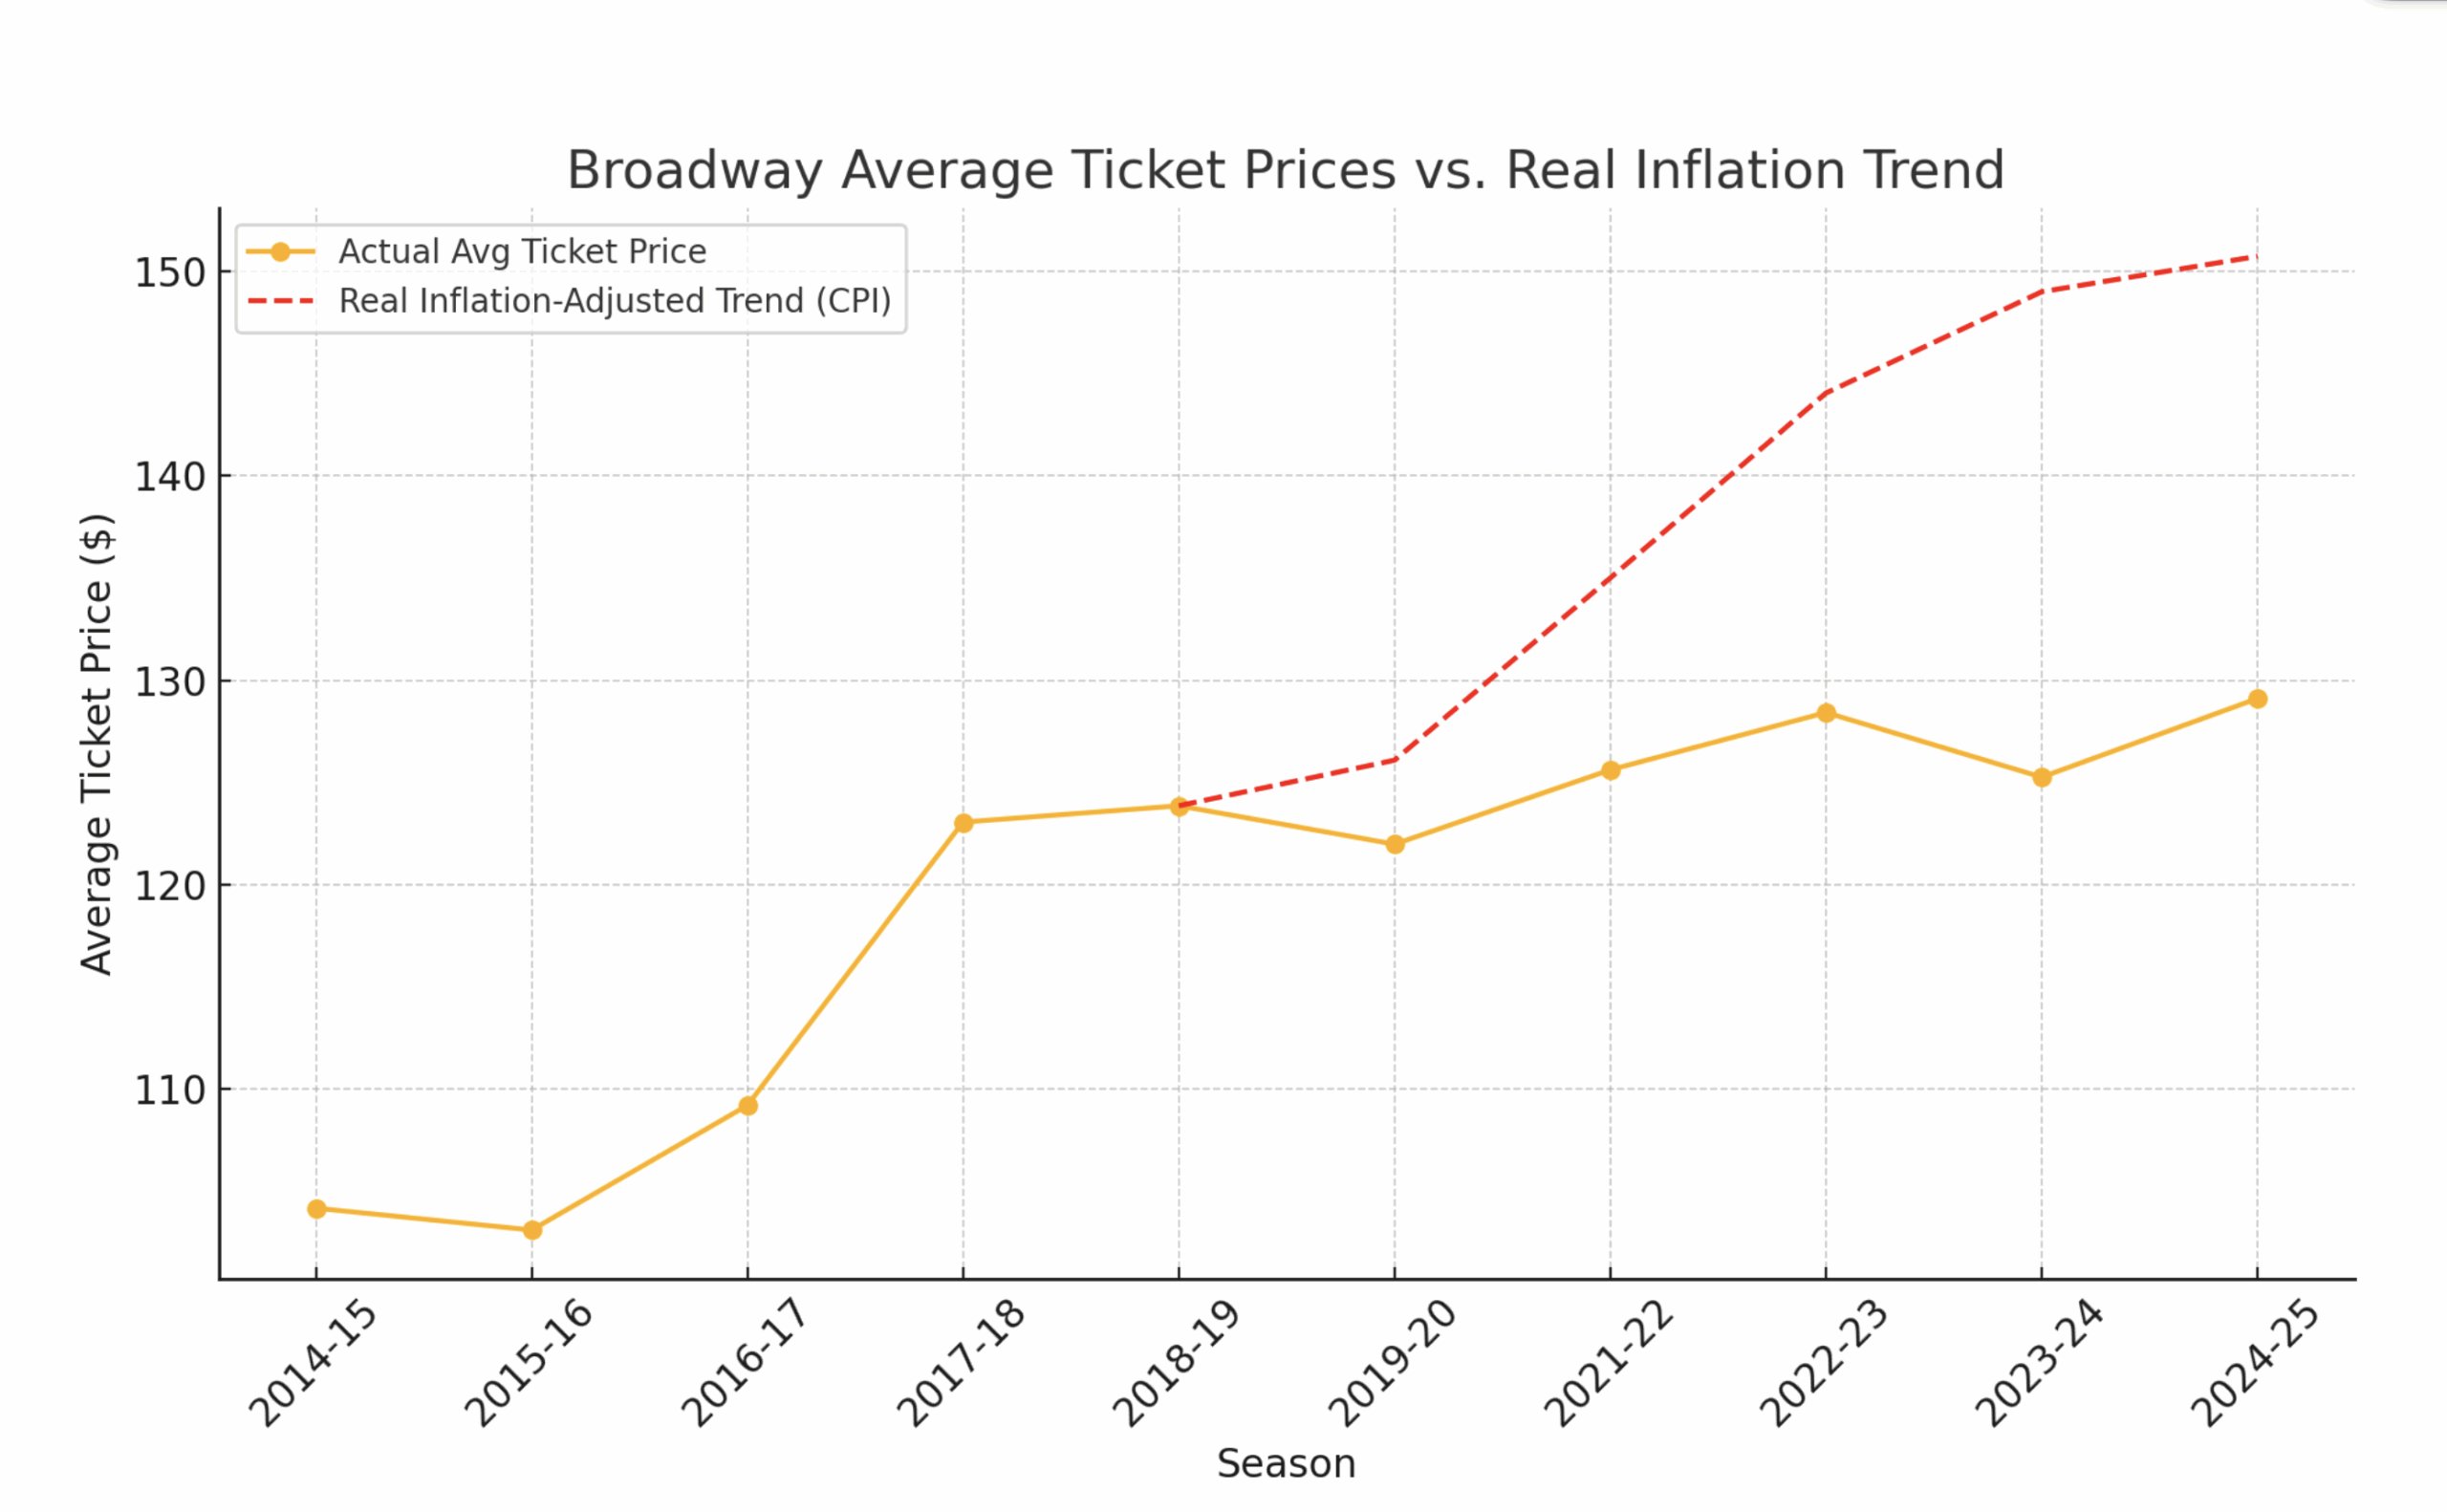2447x1512 pixels.
Task: Click the 2017-18 orange data marker
Action: coord(963,823)
